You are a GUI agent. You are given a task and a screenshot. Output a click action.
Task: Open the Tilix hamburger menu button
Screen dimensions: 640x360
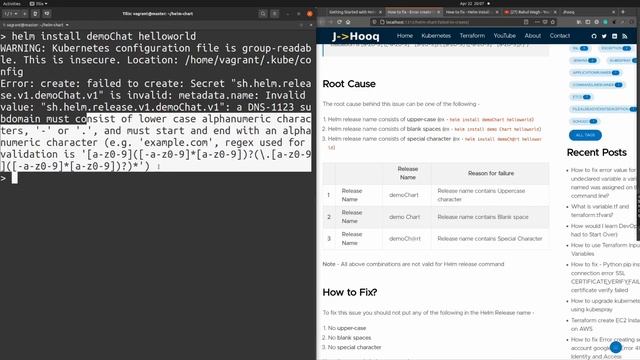click(x=275, y=14)
